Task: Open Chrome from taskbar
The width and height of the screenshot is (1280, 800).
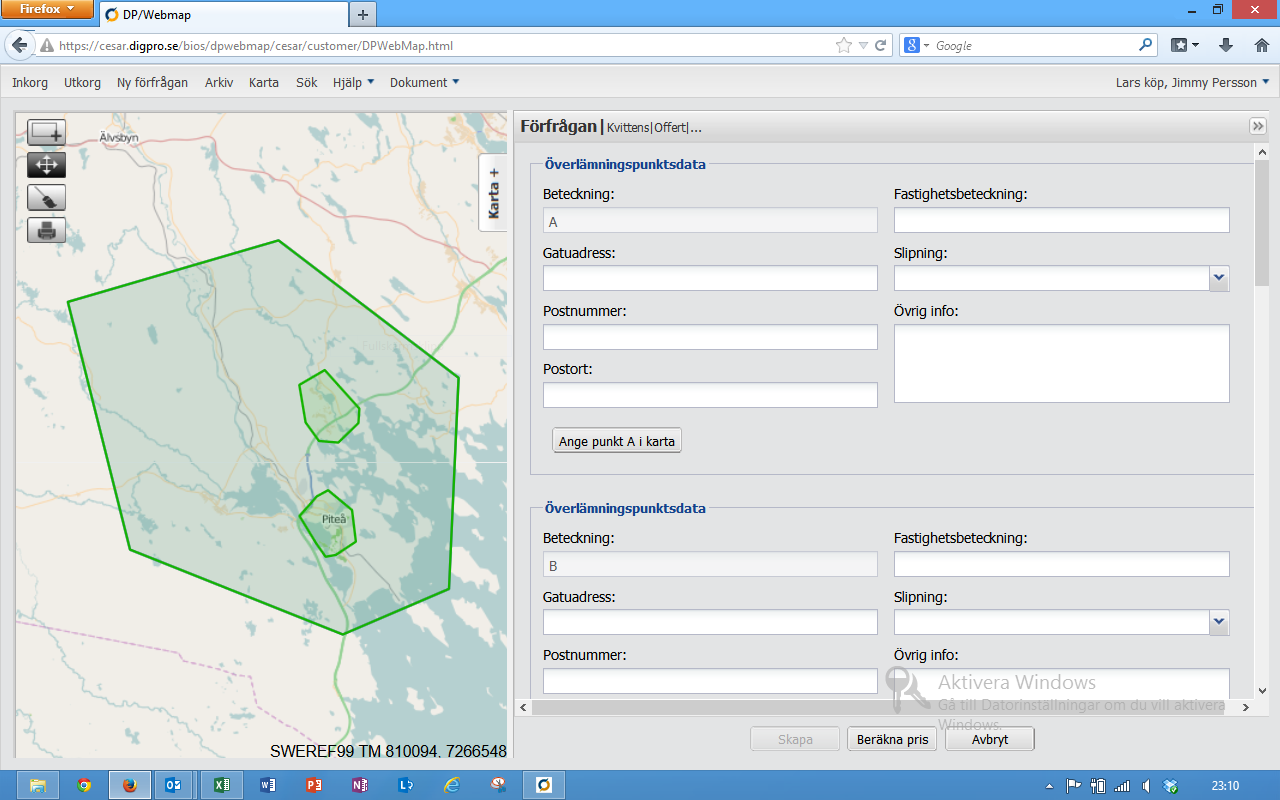Action: [x=84, y=785]
